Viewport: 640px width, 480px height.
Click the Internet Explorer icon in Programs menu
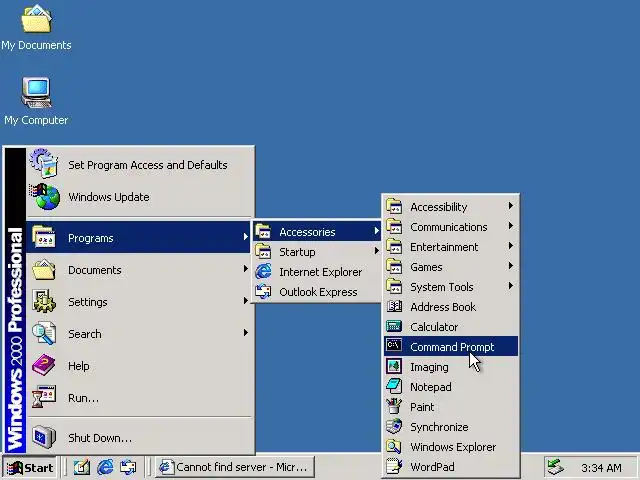[263, 271]
